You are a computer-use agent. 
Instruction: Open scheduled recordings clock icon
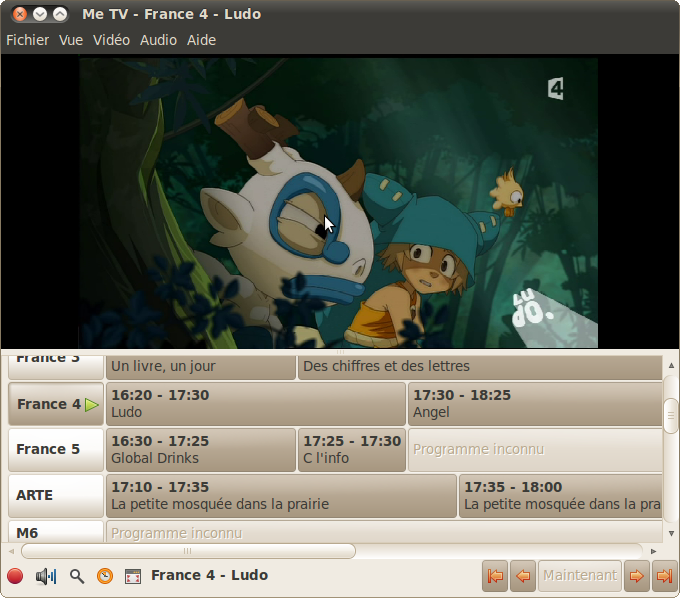[x=105, y=576]
